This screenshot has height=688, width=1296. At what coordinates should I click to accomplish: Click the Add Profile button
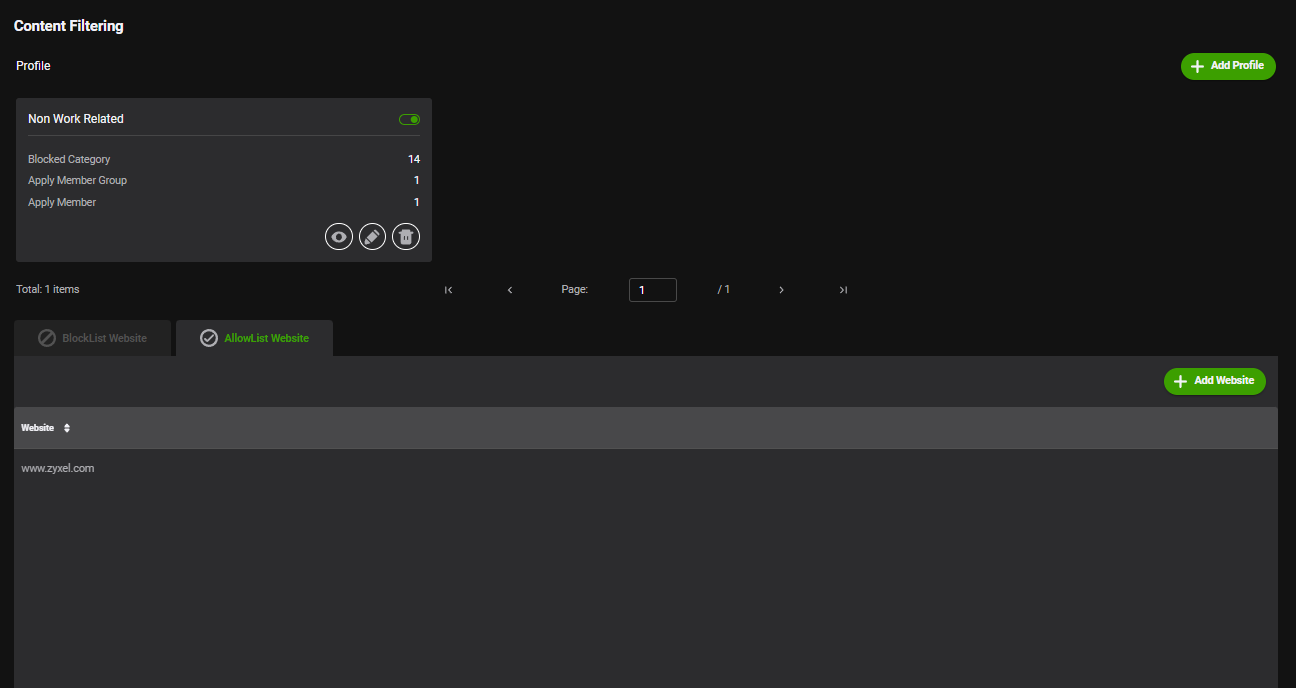click(x=1228, y=66)
